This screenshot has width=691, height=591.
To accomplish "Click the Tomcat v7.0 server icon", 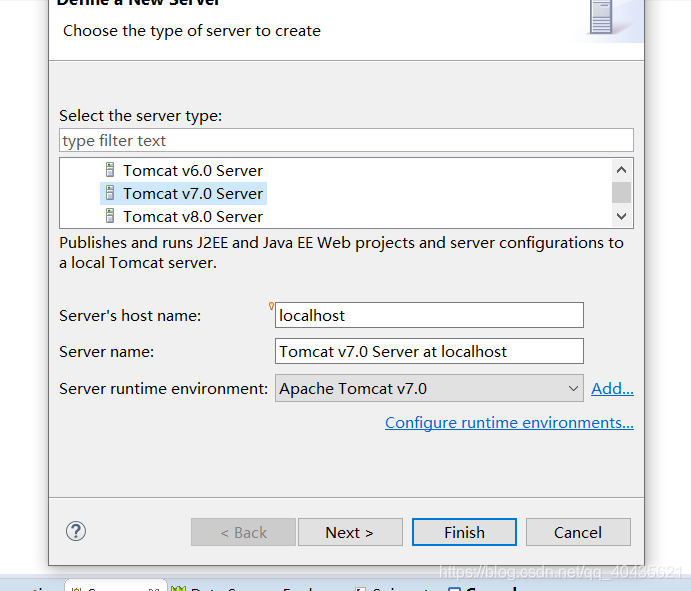I will (x=110, y=193).
